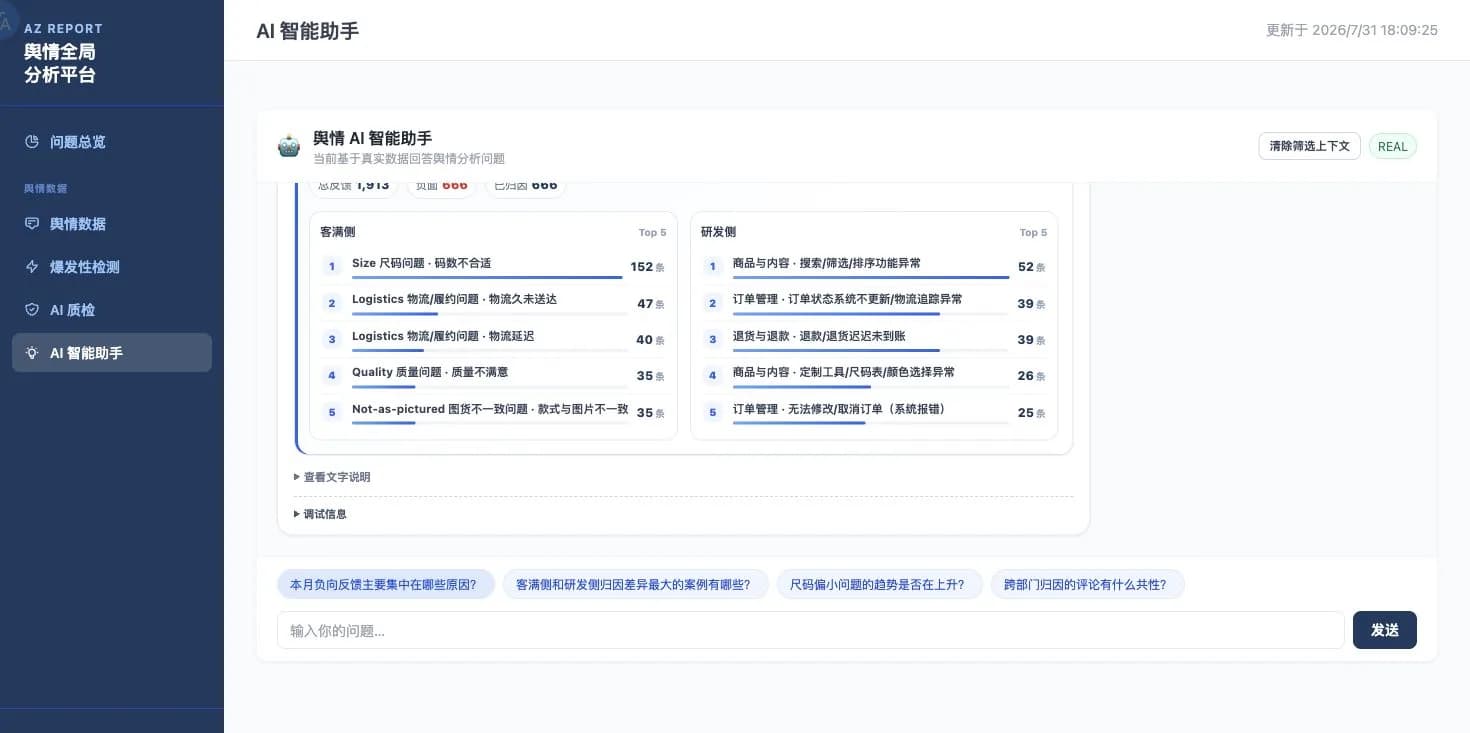Click the 客满侧 panel heading
Viewport: 1470px width, 733px height.
(x=338, y=232)
